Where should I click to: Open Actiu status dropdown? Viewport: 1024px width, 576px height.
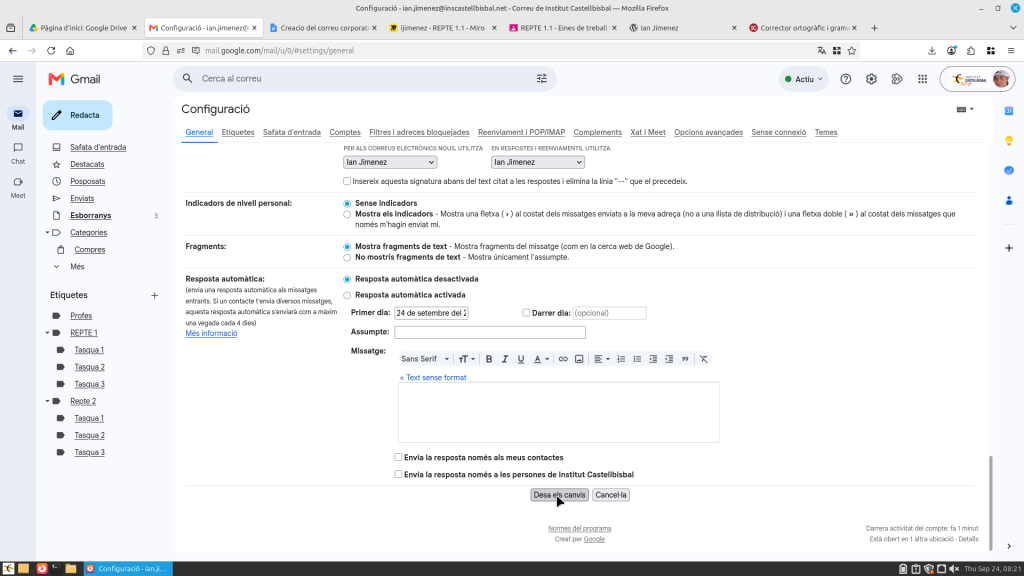(x=803, y=79)
